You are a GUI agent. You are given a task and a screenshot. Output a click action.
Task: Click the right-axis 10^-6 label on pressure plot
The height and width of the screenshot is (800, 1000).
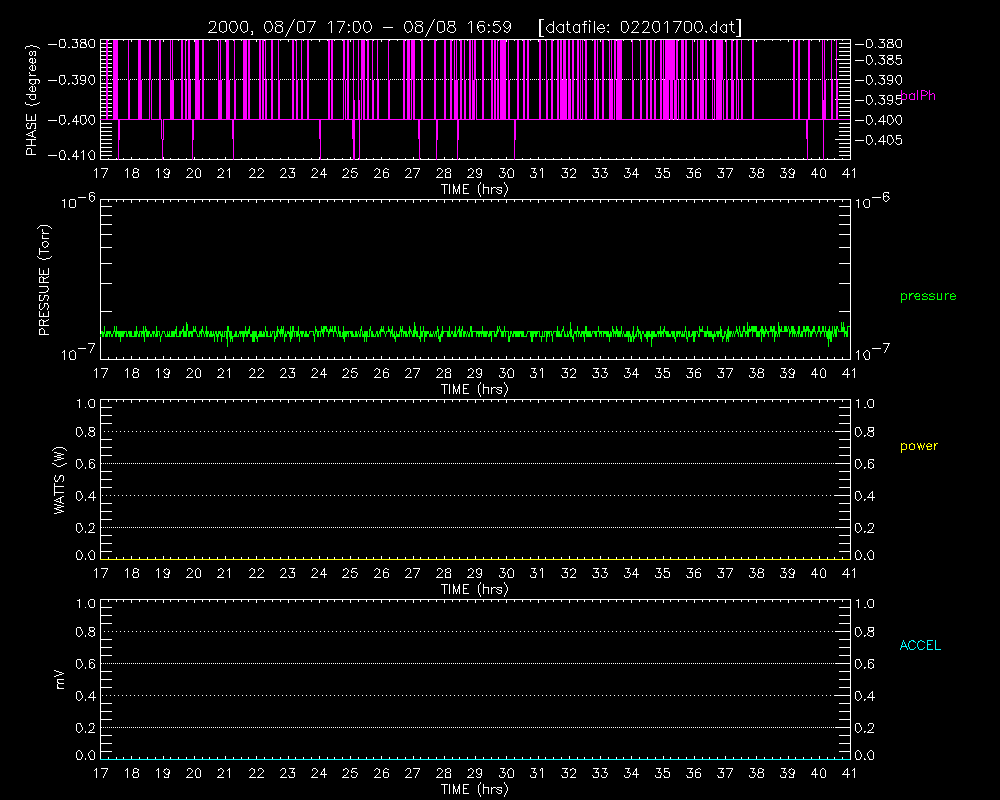(872, 202)
